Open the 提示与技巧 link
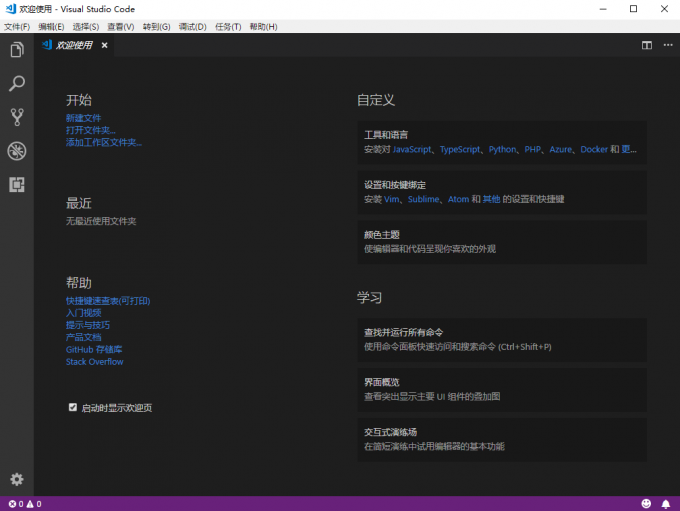 point(88,325)
